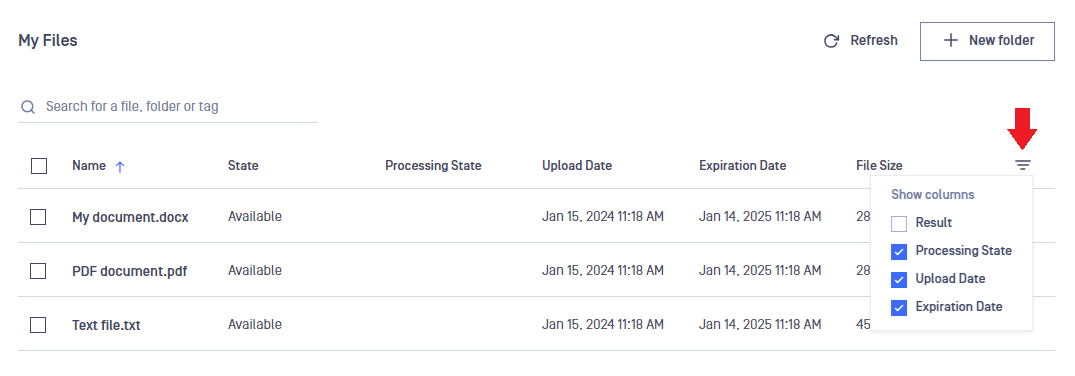This screenshot has width=1075, height=376.
Task: Click the Refresh circular arrow icon
Action: coord(831,41)
